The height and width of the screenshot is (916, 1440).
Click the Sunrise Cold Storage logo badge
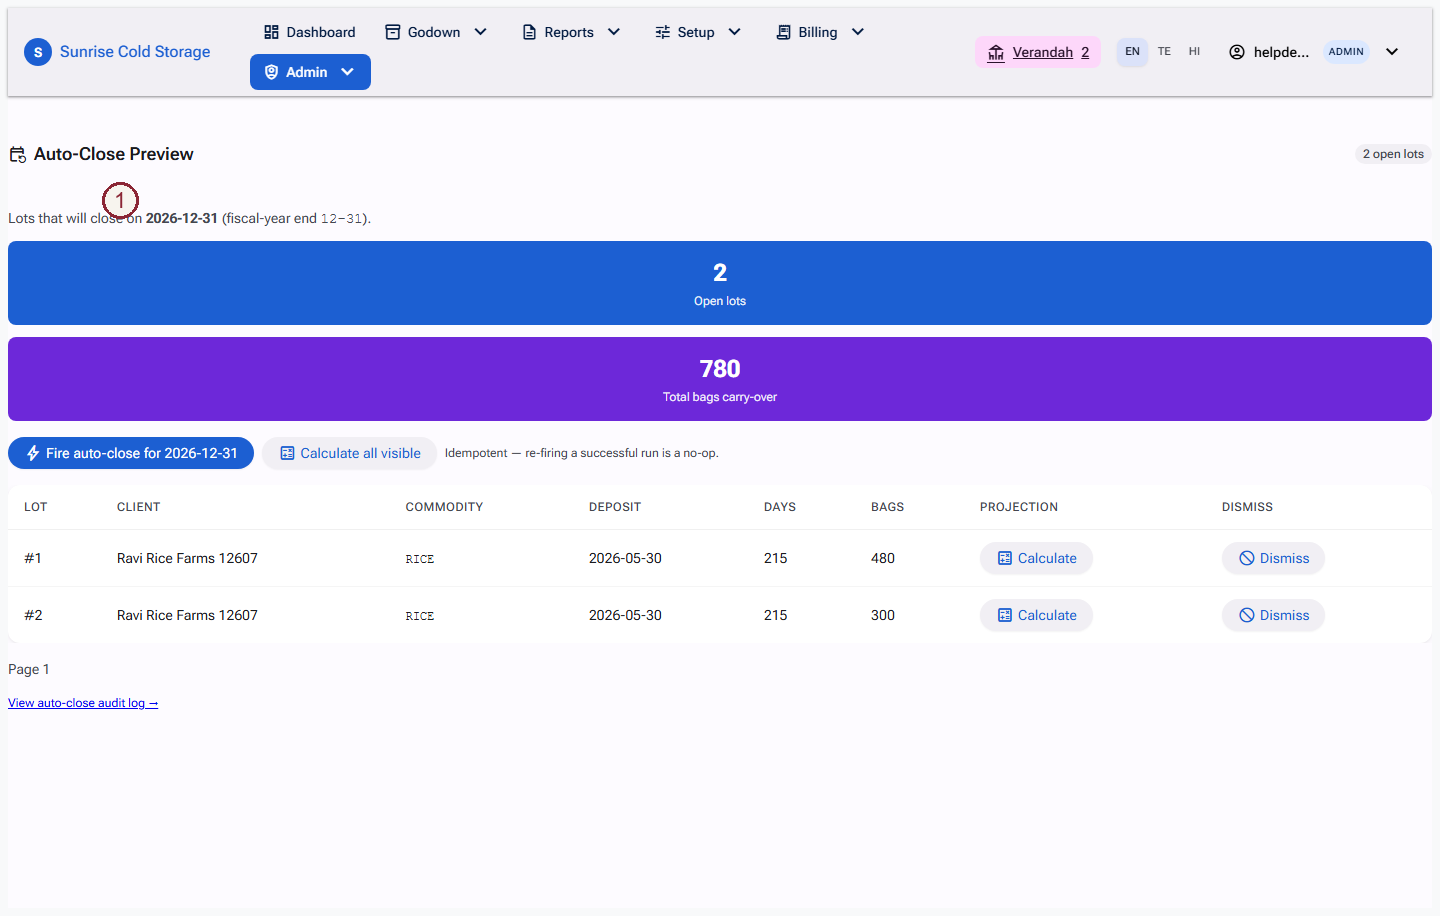click(x=38, y=52)
